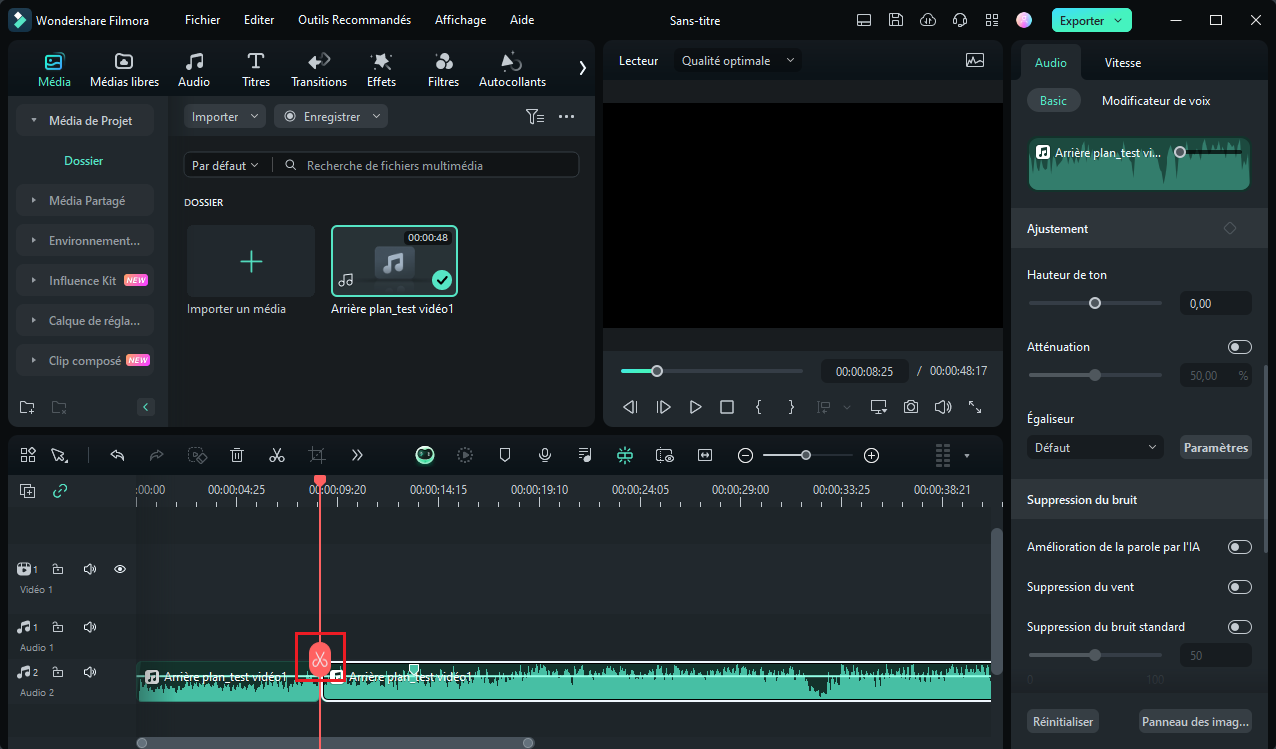Open the Autocollants panel
1276x749 pixels.
click(x=512, y=70)
